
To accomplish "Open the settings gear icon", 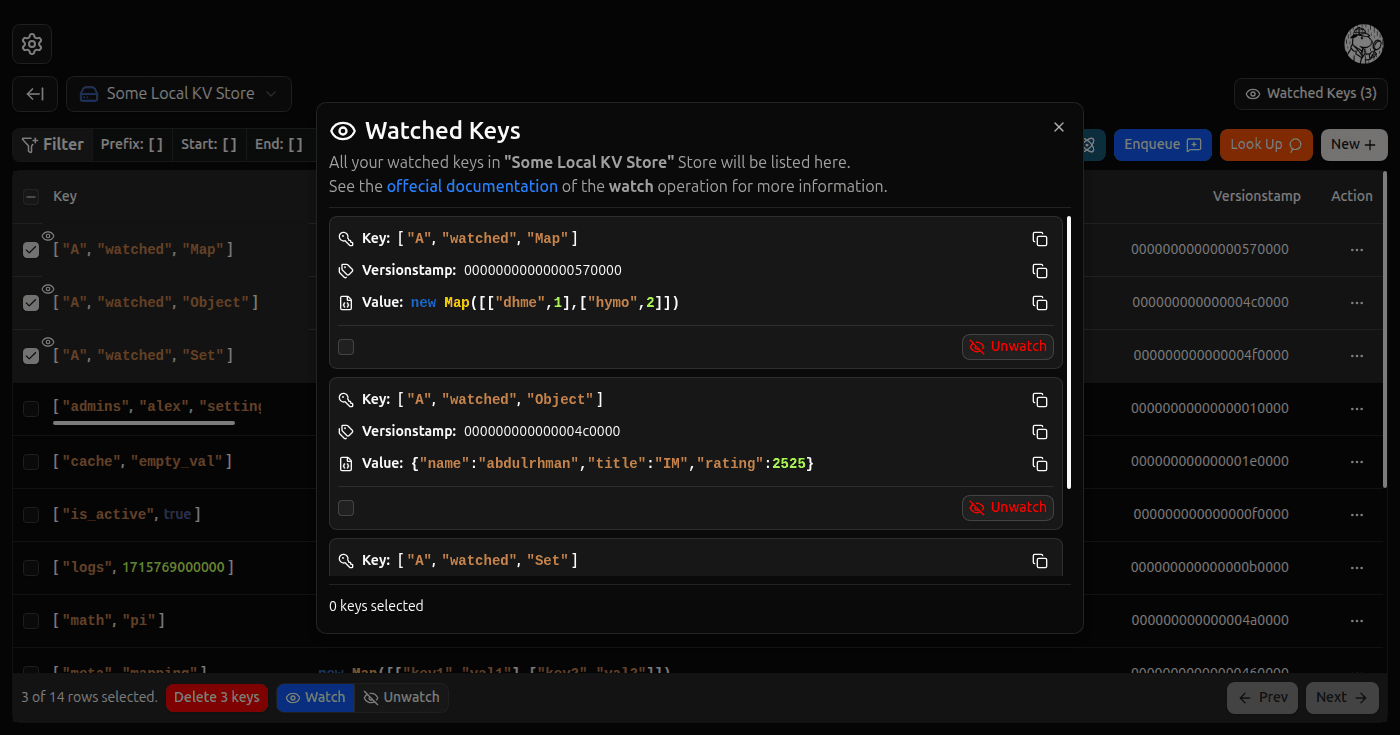I will click(x=32, y=44).
